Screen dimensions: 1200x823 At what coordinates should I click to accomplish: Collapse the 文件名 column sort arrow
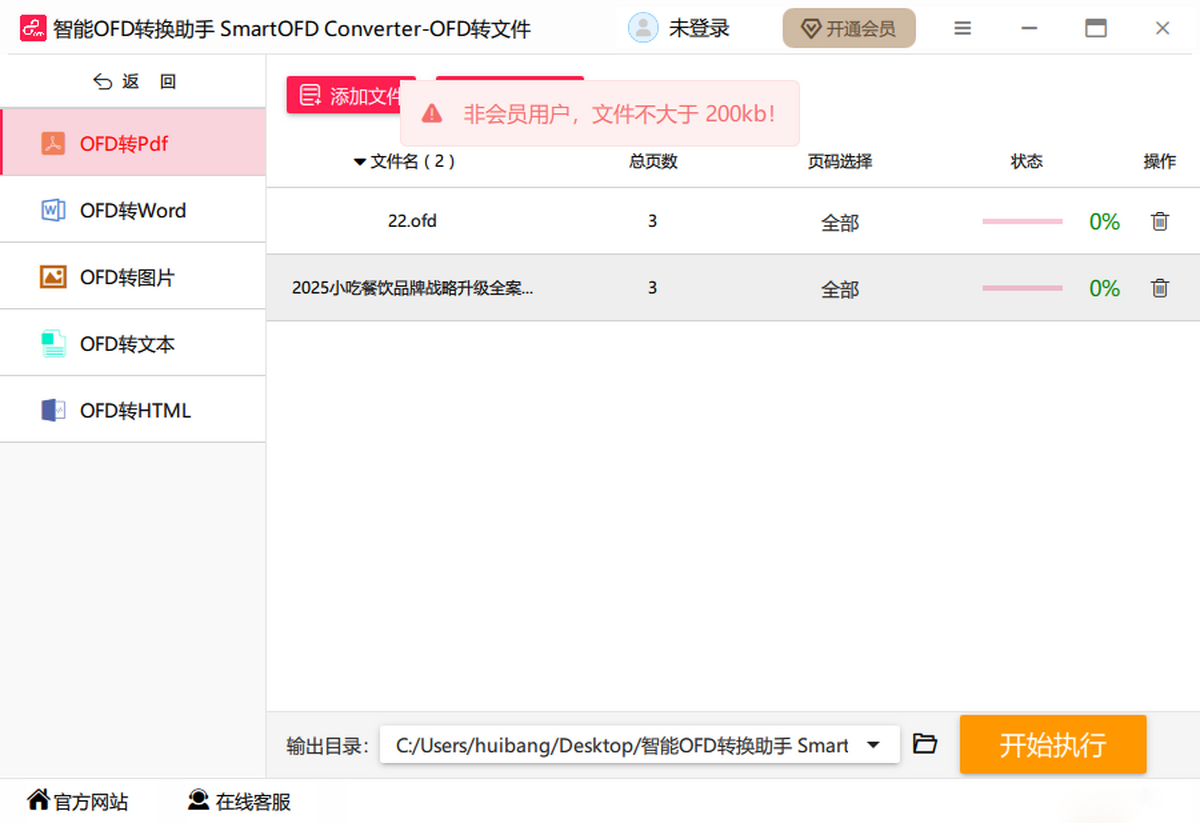(360, 162)
